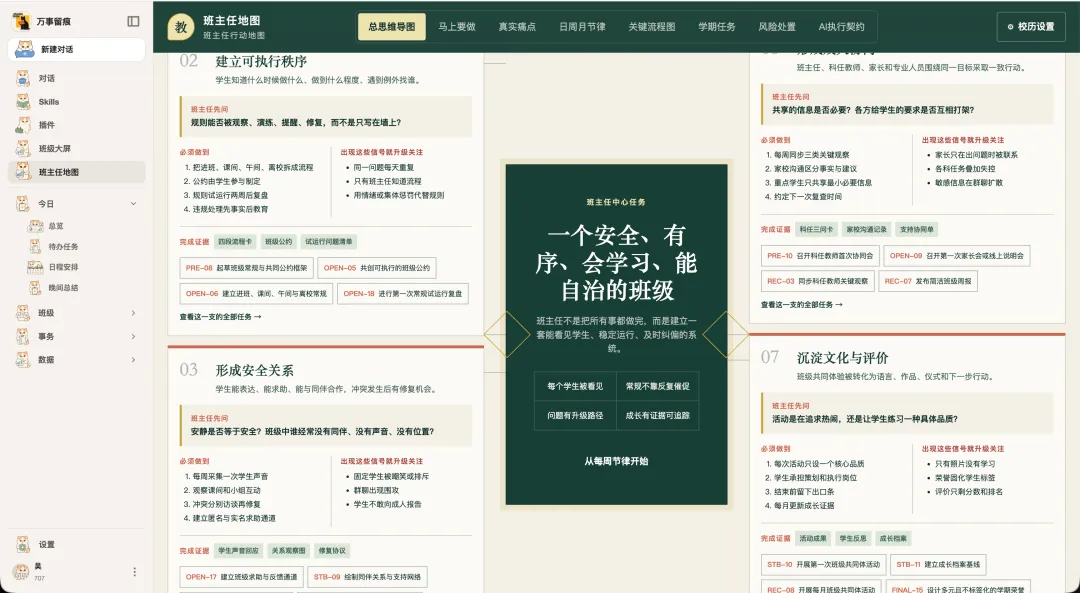Image resolution: width=1080 pixels, height=593 pixels.
Task: Open task OPEN-09 召开第一次家长会或线上说明会
Action: (x=957, y=256)
